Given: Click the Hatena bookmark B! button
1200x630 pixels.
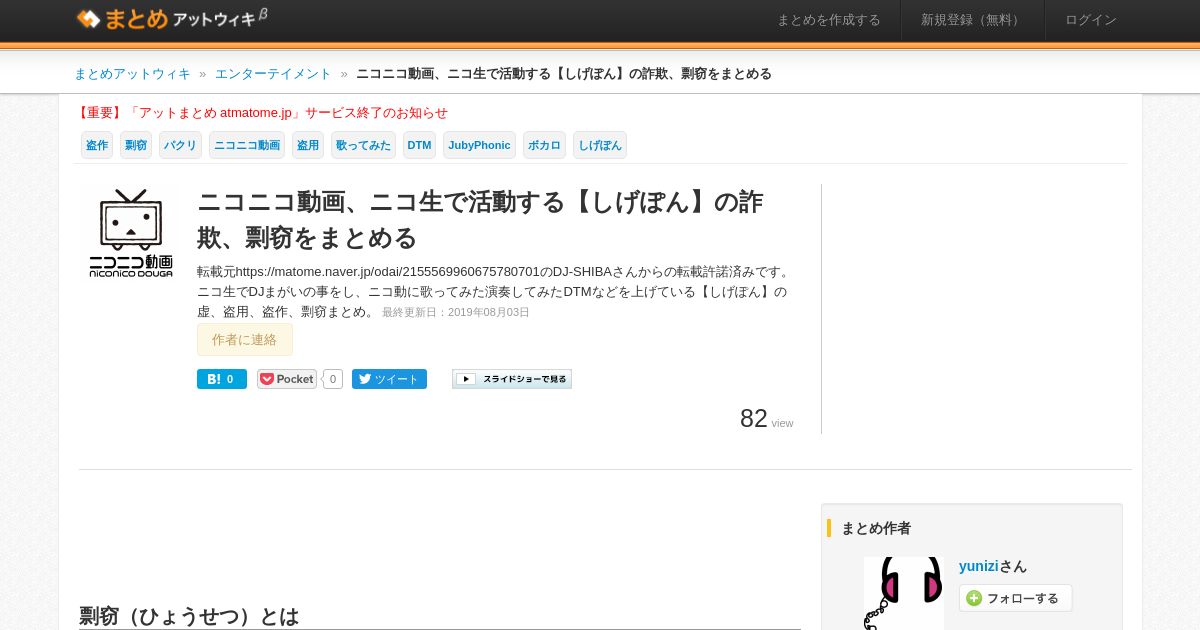Looking at the screenshot, I should [x=222, y=379].
